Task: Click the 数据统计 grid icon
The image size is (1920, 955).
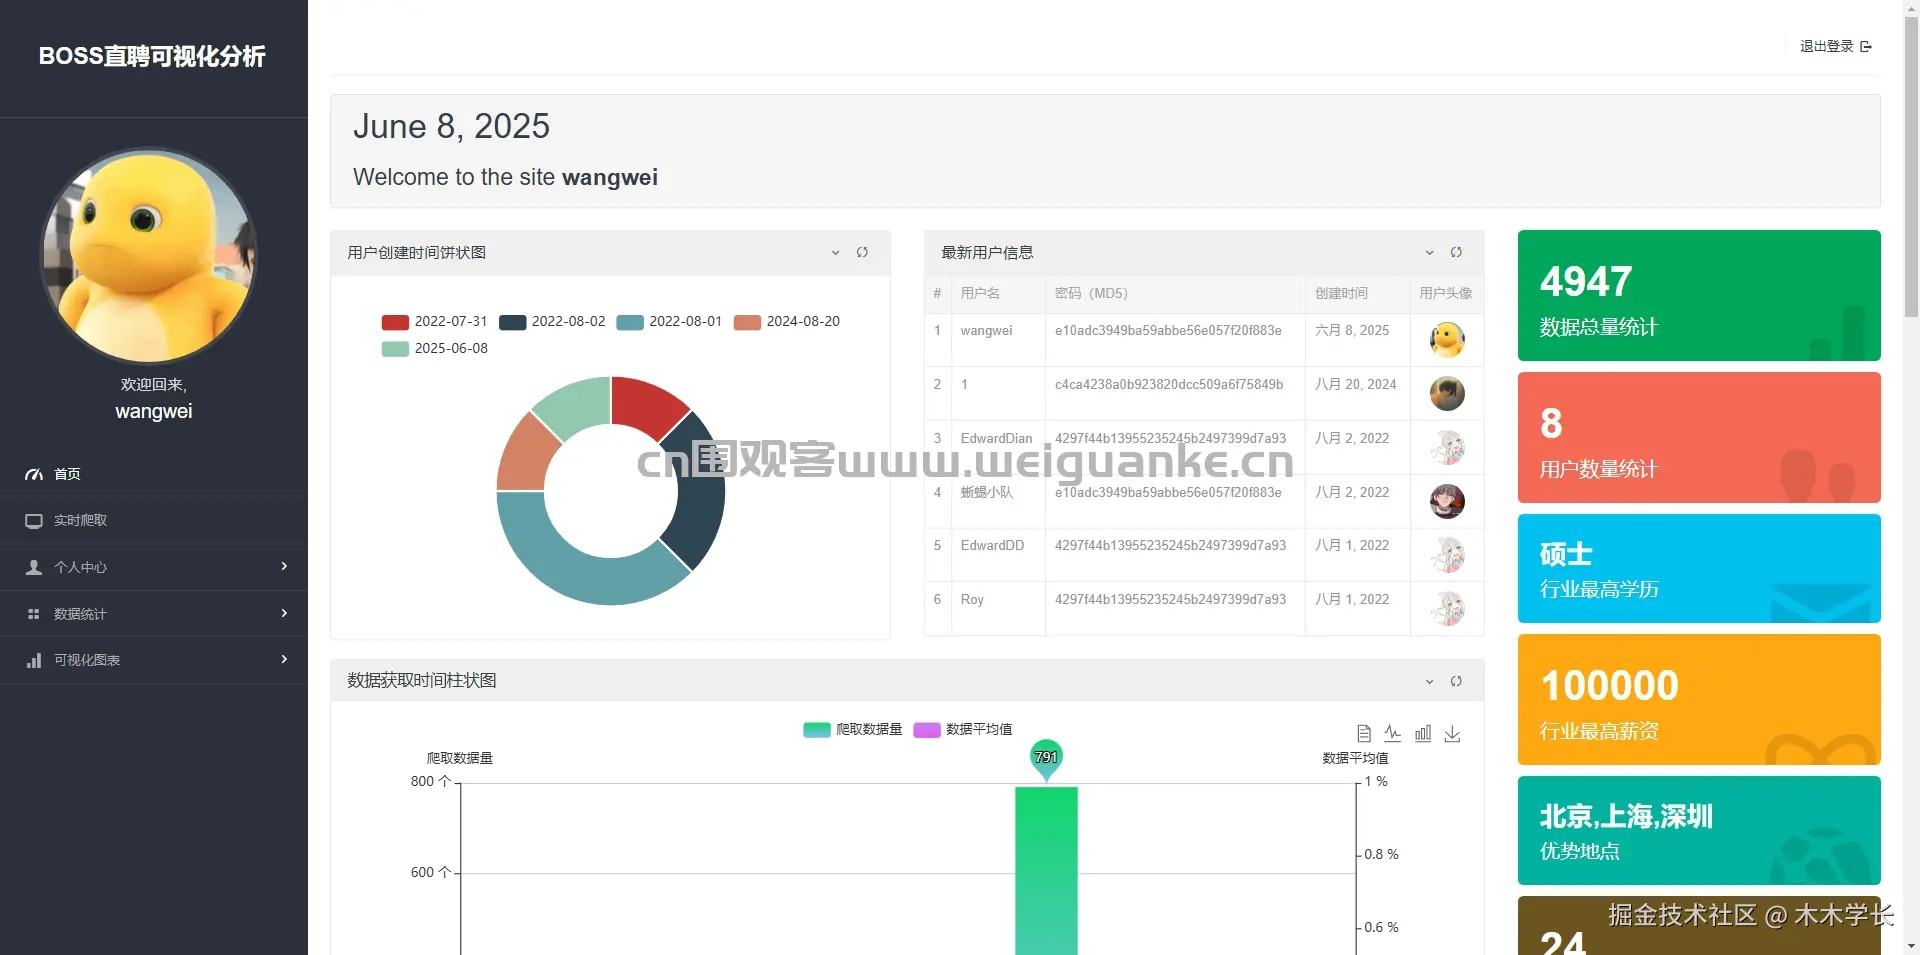Action: 34,614
